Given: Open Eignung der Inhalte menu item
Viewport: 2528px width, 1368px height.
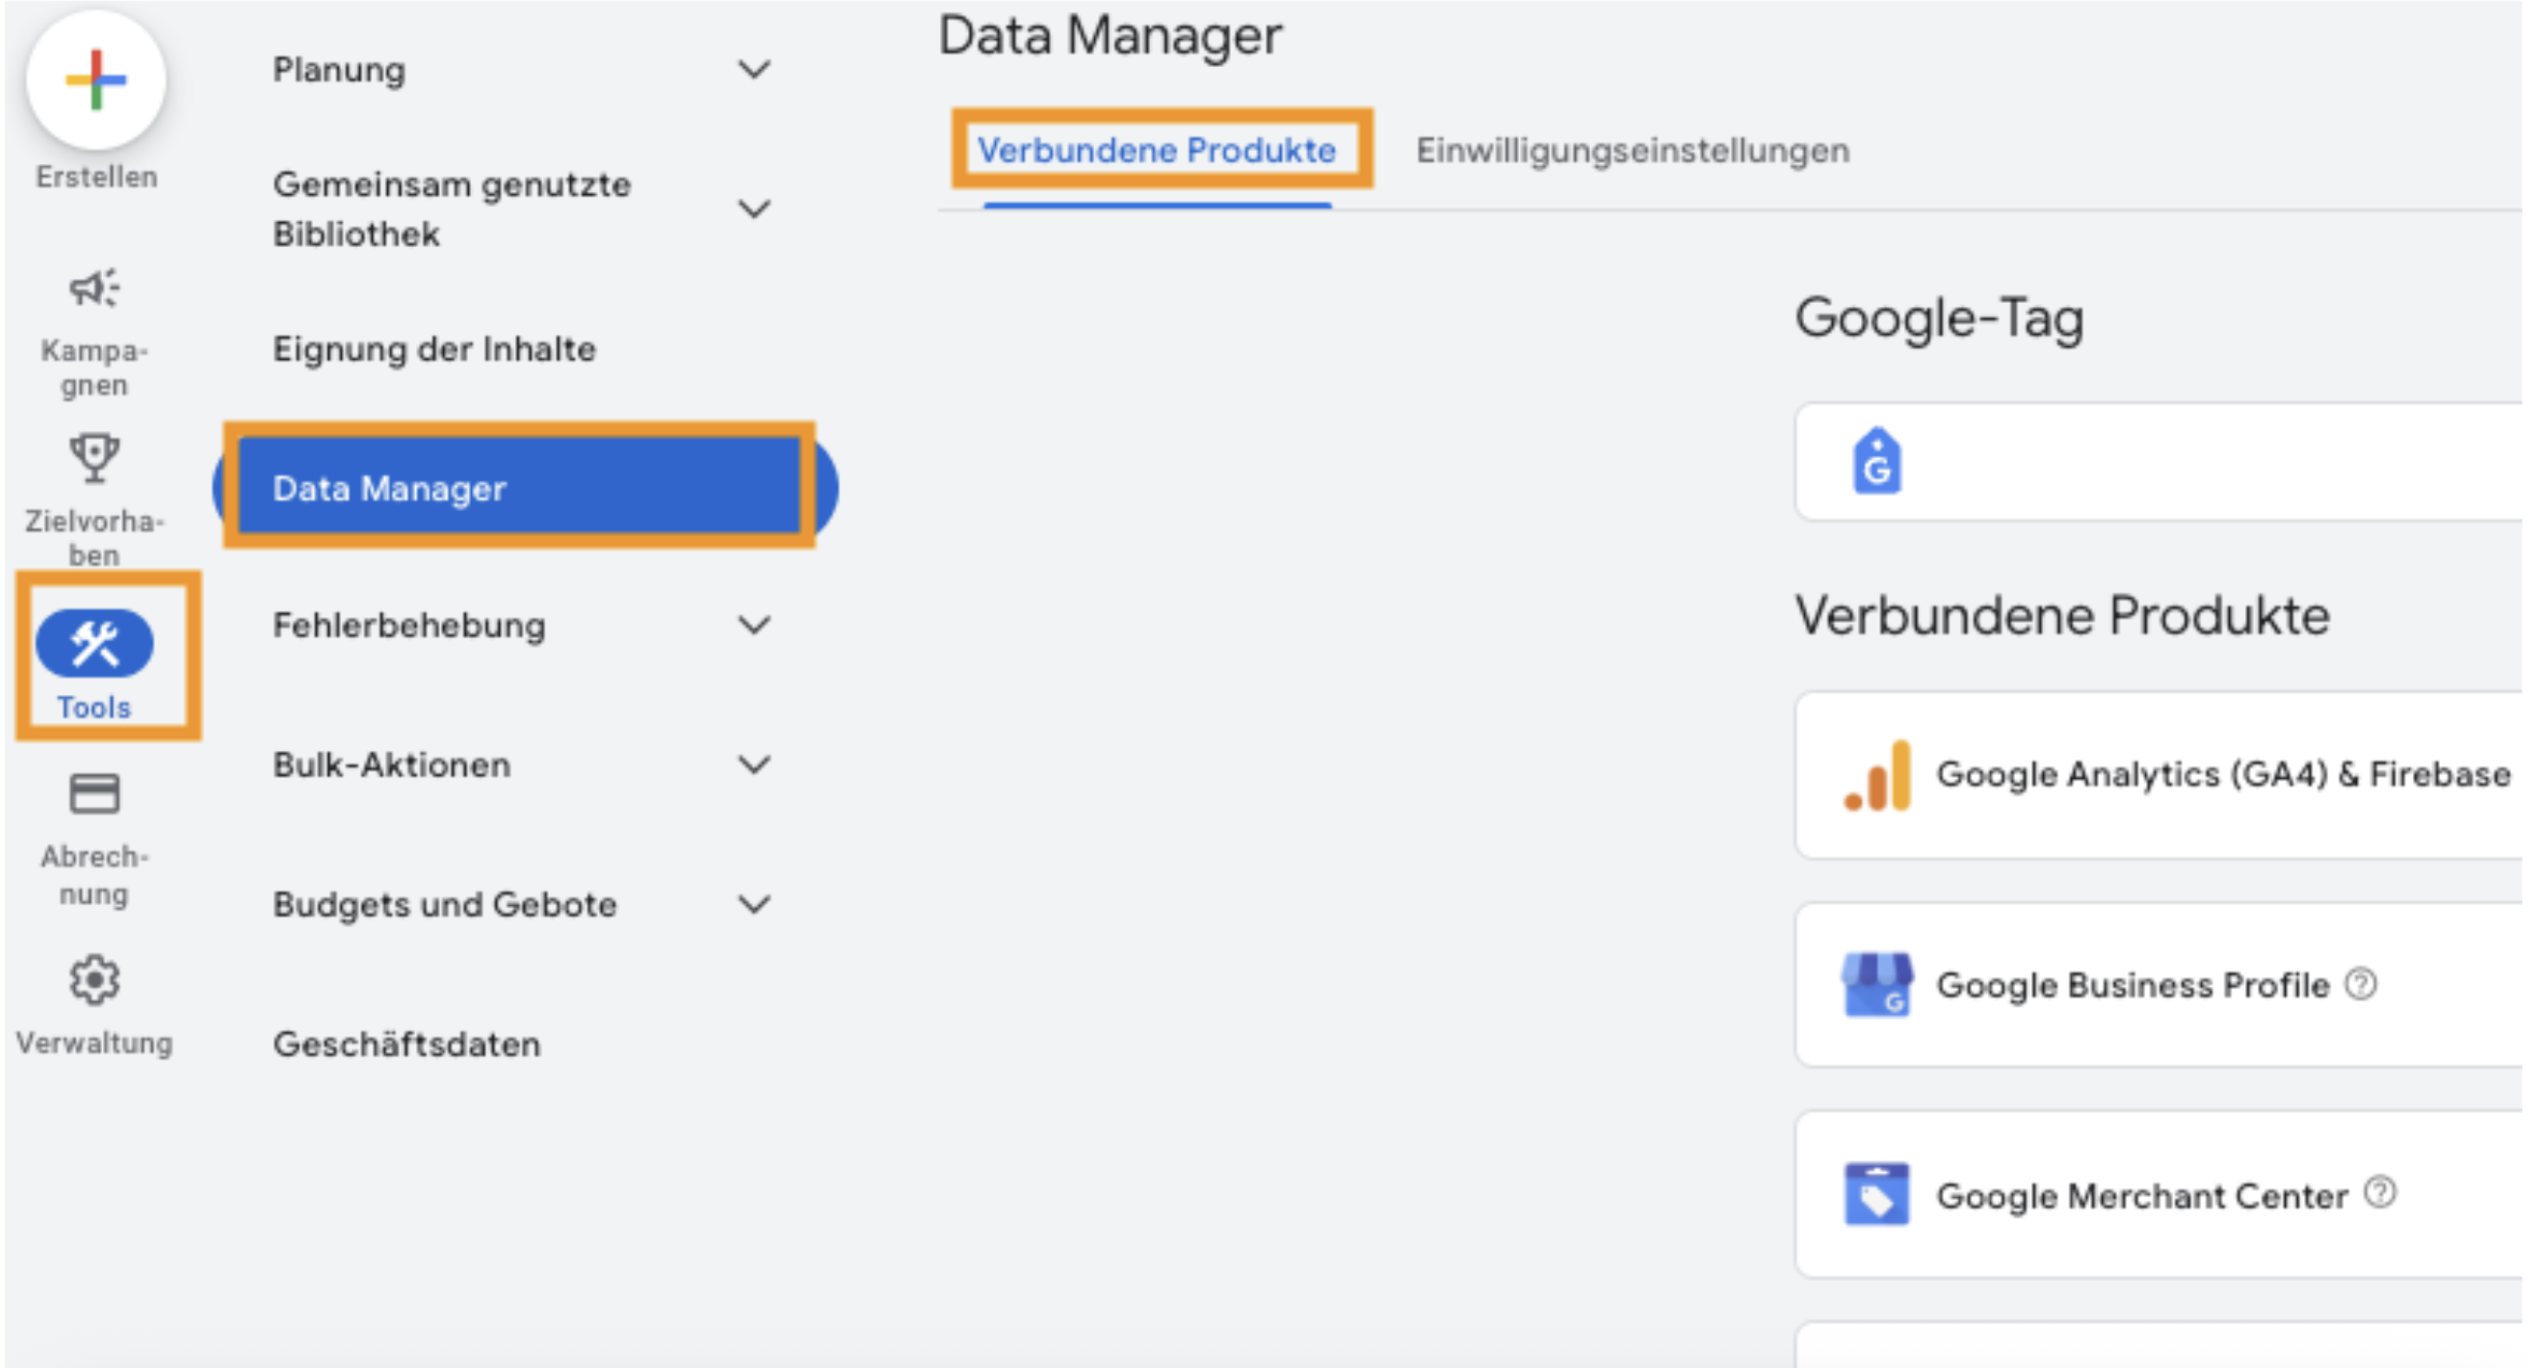Looking at the screenshot, I should (x=434, y=350).
